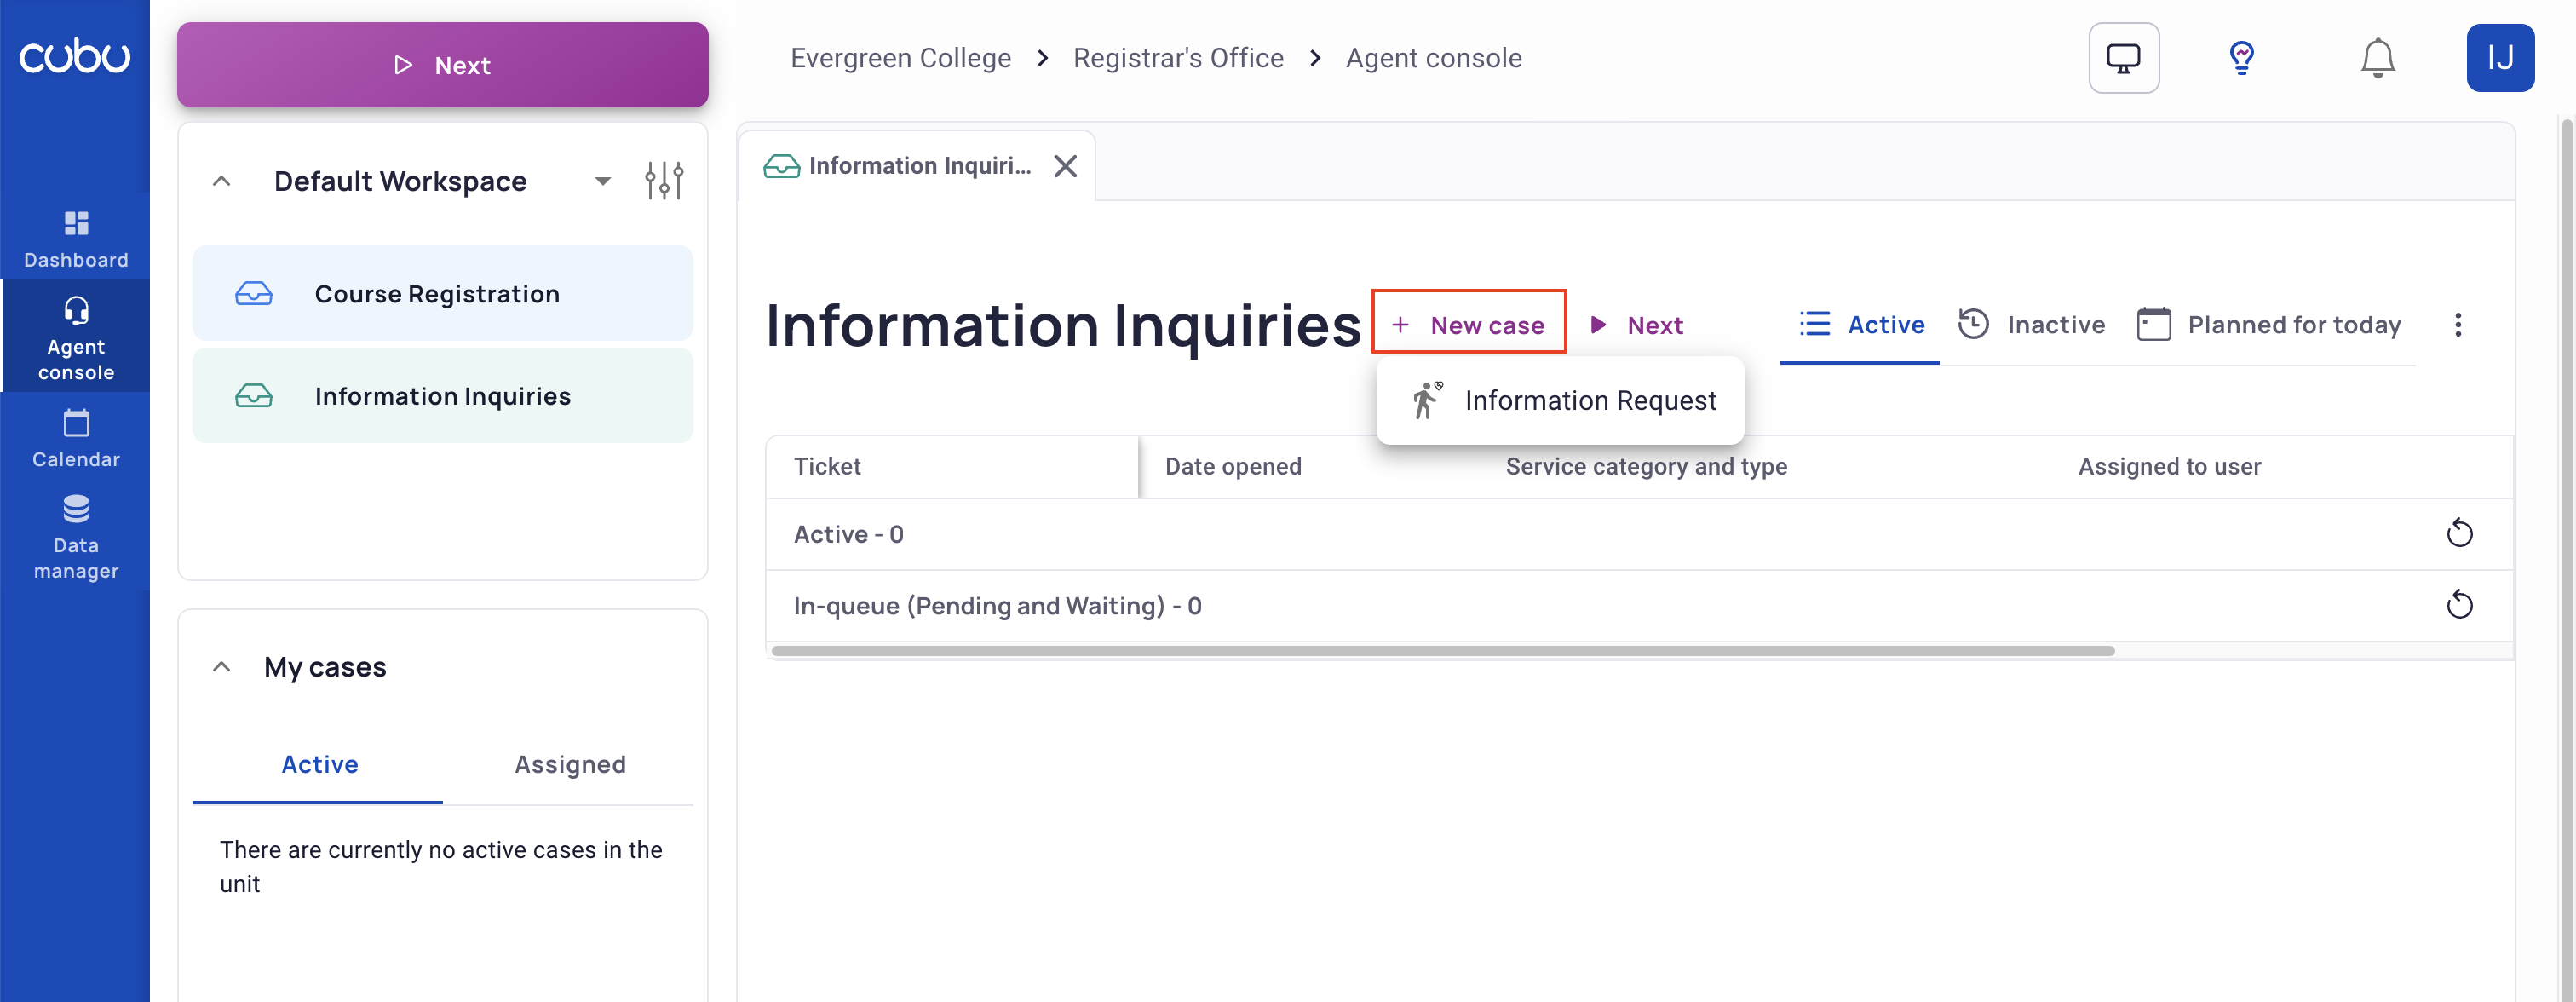
Task: Open the Default Workspace dropdown arrow
Action: tap(602, 181)
